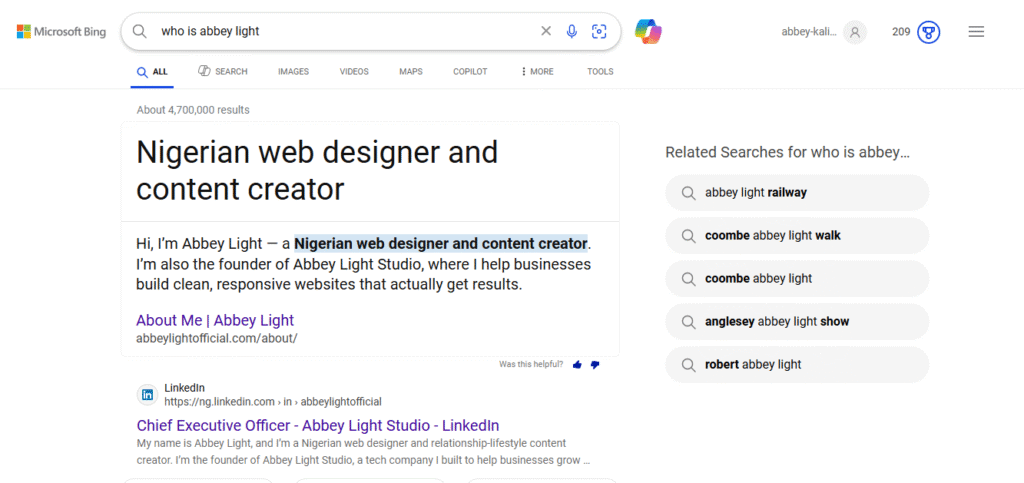1024x483 pixels.
Task: Open 'About Me | Abbey Light' link
Action: [215, 320]
